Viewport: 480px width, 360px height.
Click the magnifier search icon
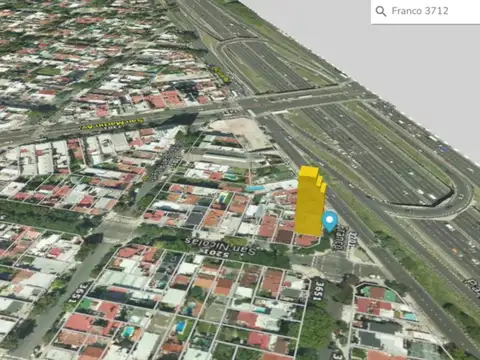pyautogui.click(x=381, y=11)
